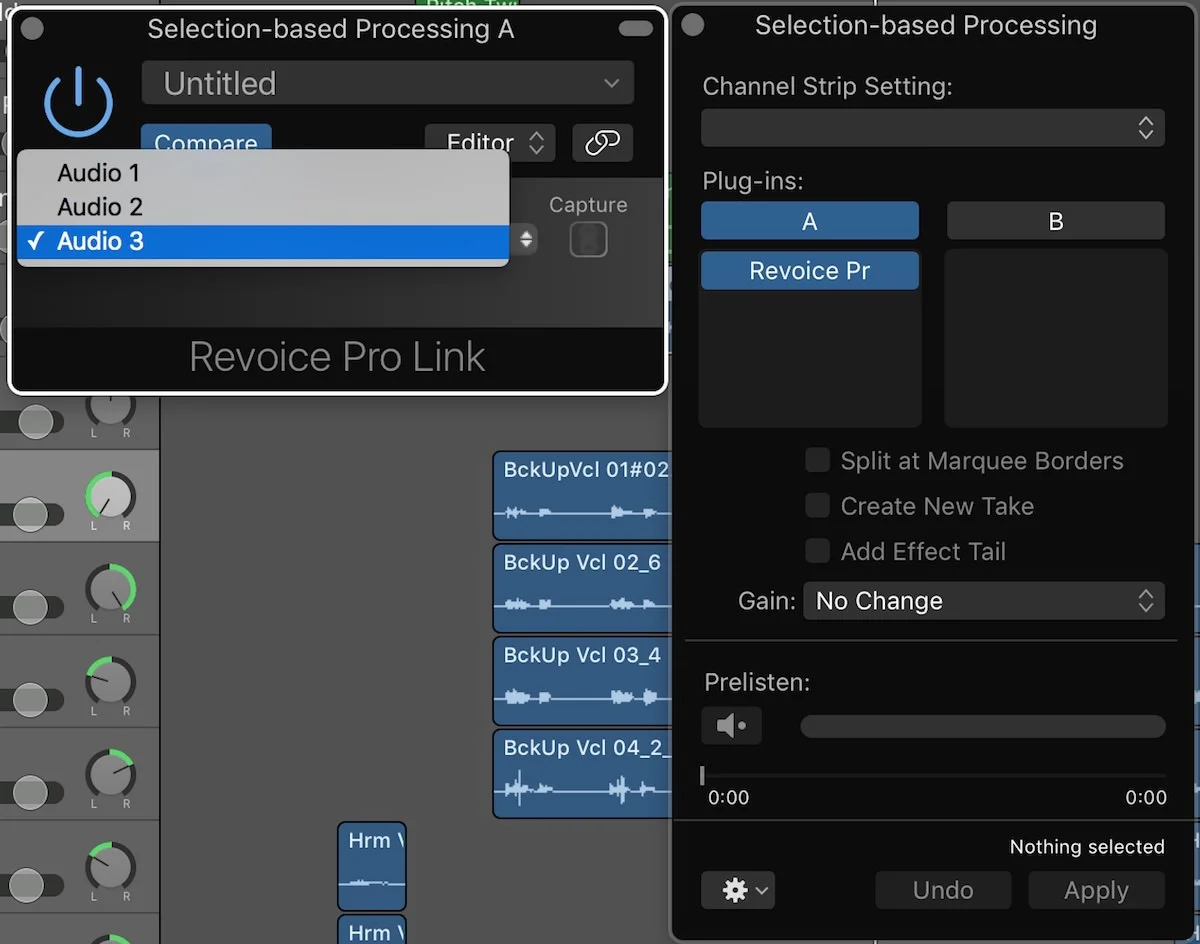This screenshot has width=1200, height=944.
Task: Open the Channel Strip Setting dropdown
Action: tap(933, 128)
